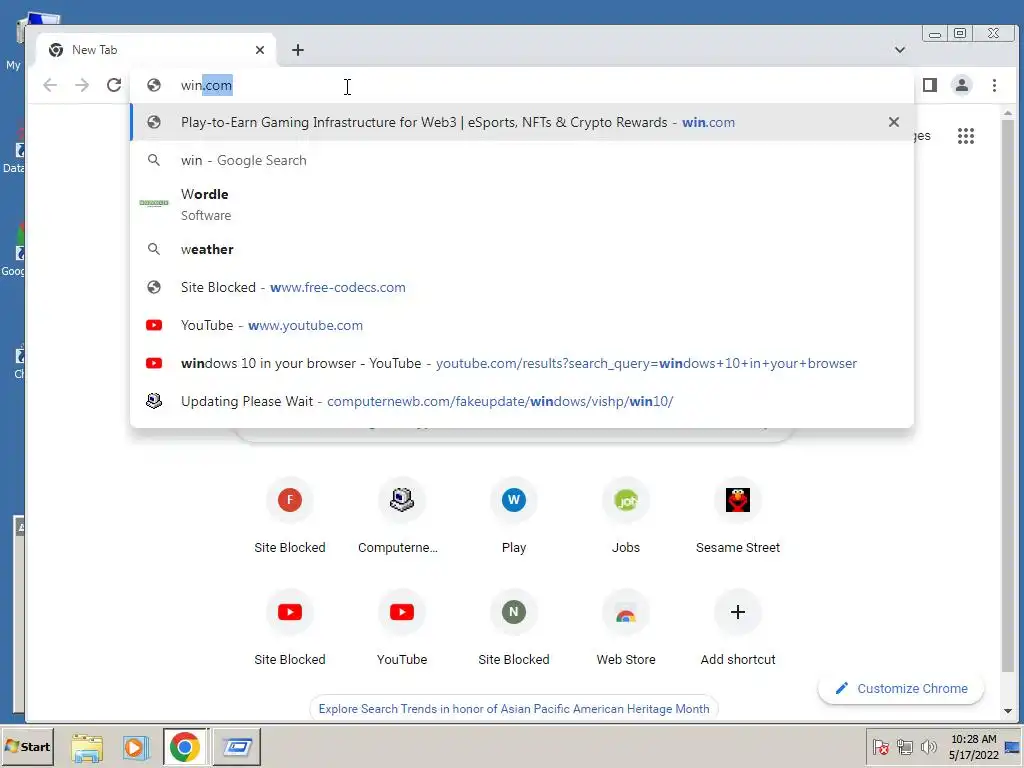The width and height of the screenshot is (1024, 768).
Task: Toggle the side panel icon
Action: [930, 85]
